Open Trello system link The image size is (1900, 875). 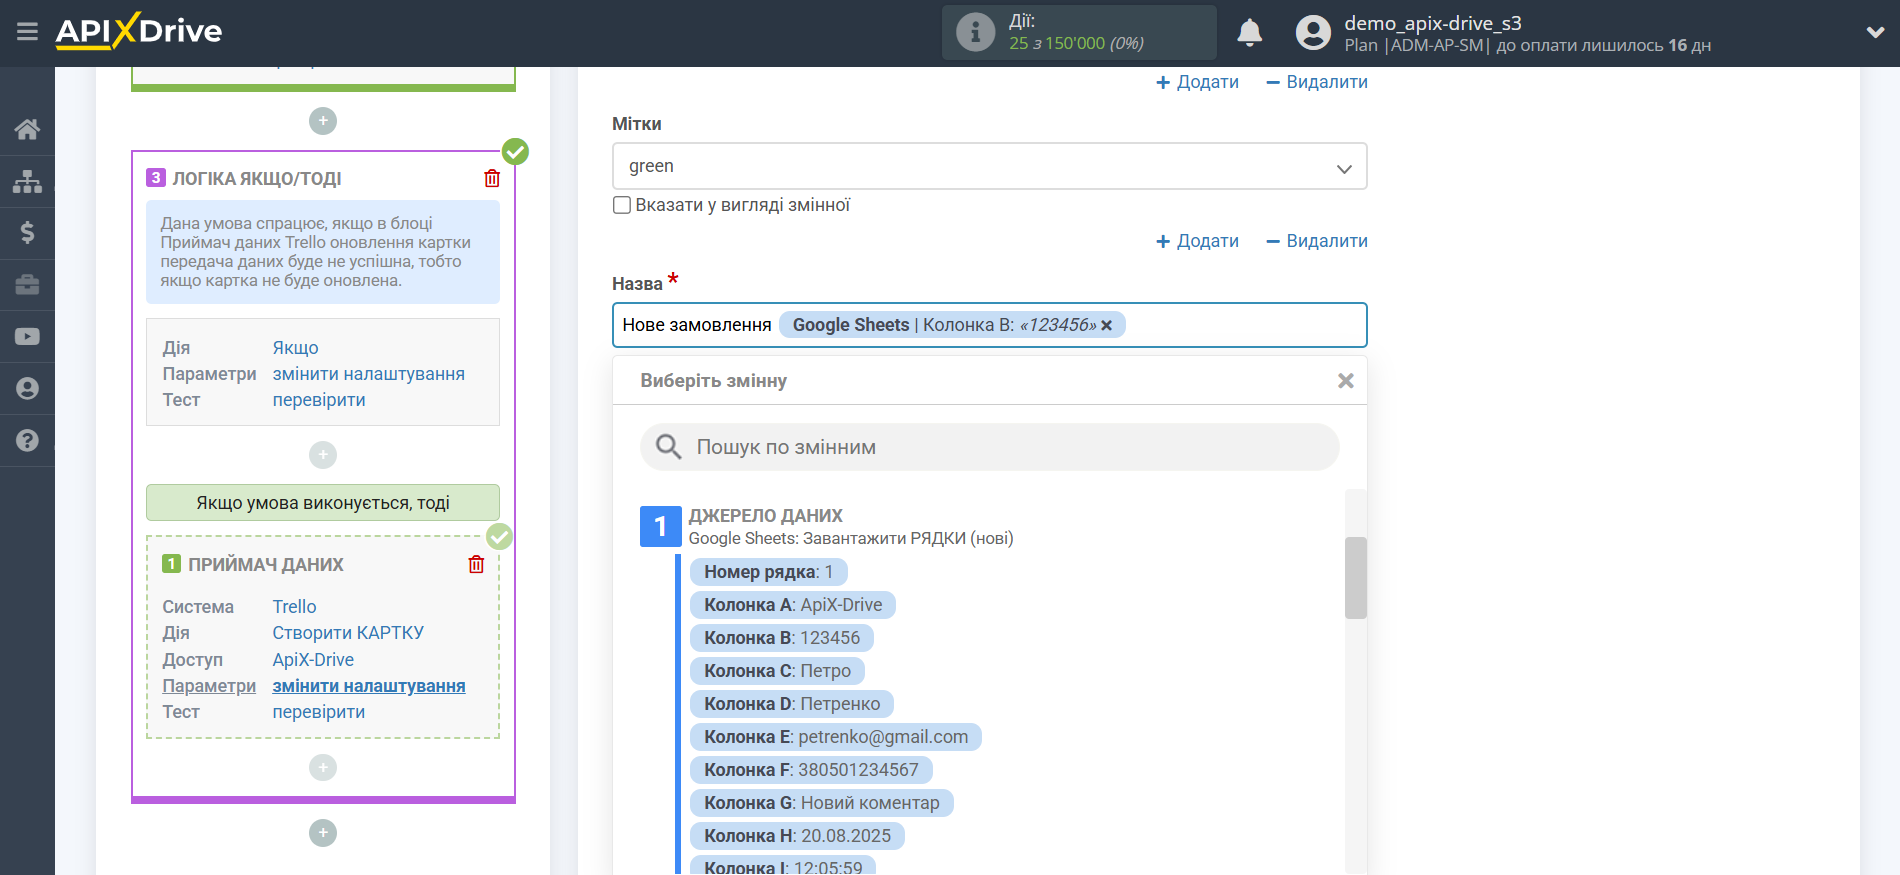pos(294,607)
